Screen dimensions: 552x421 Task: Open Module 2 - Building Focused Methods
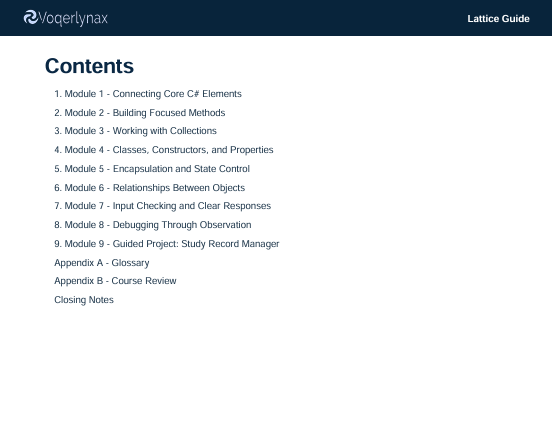pos(140,113)
